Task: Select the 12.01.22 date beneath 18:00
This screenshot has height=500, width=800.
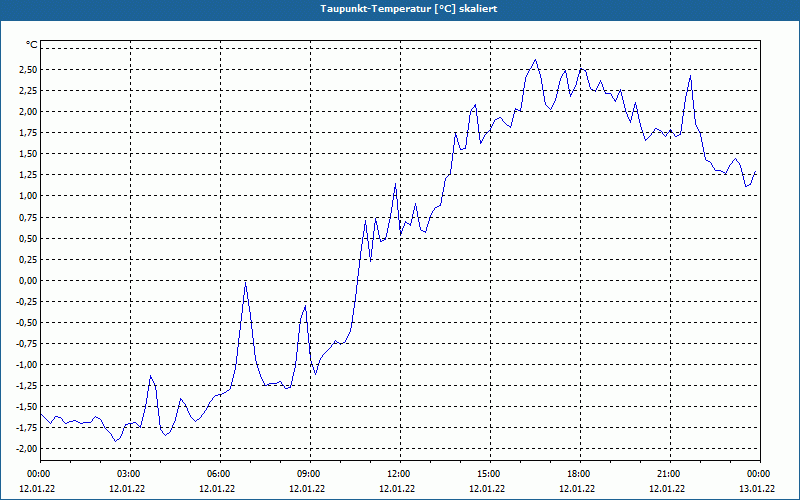Action: tap(577, 489)
